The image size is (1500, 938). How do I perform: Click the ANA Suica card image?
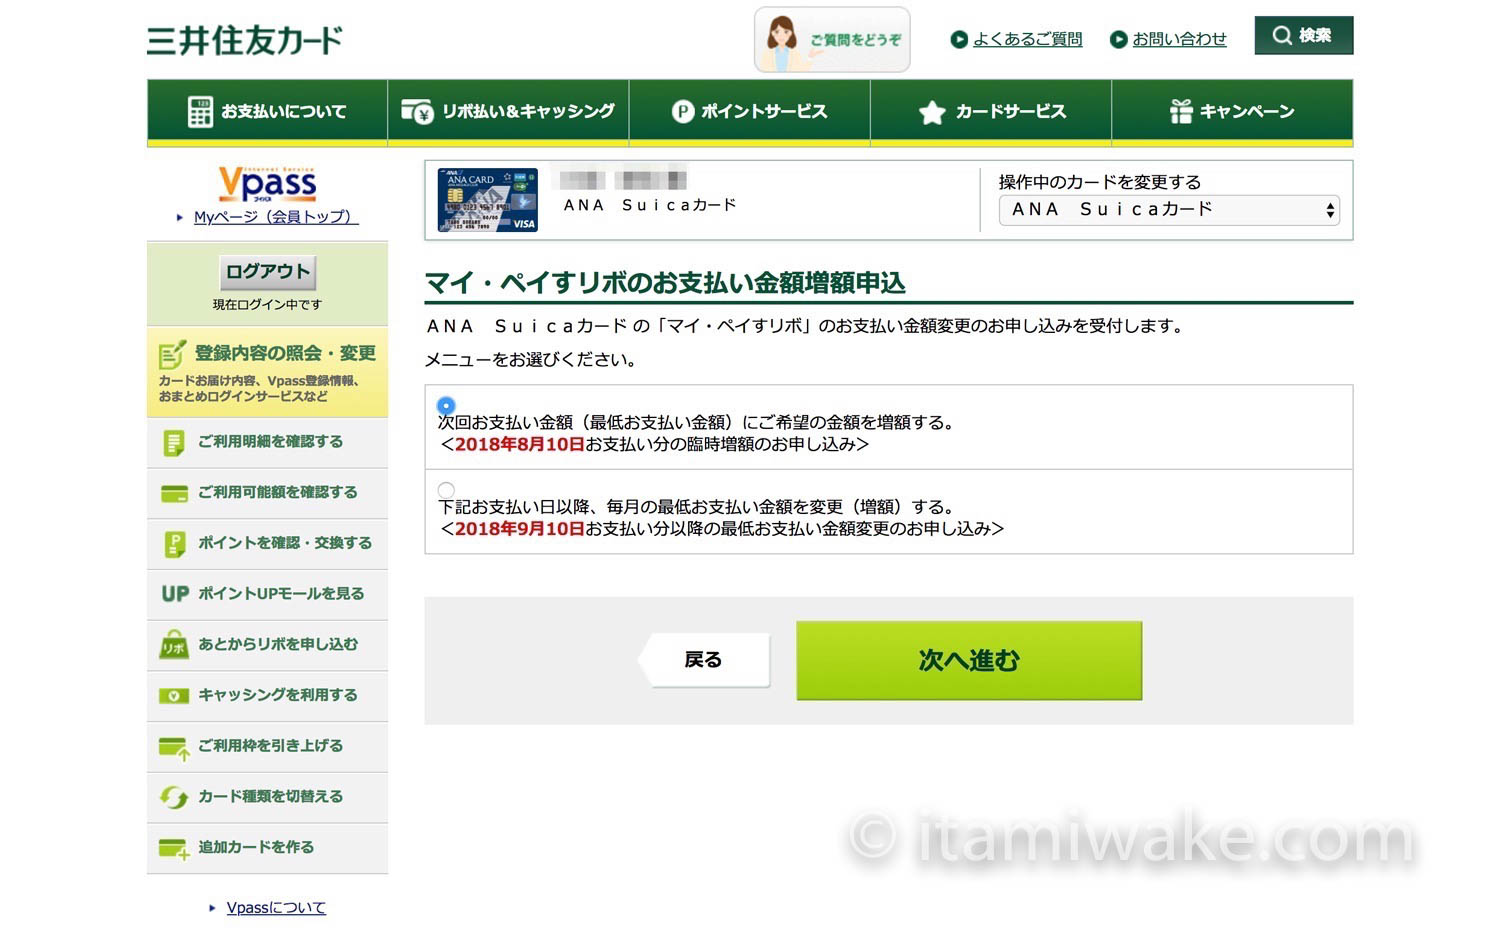click(488, 200)
